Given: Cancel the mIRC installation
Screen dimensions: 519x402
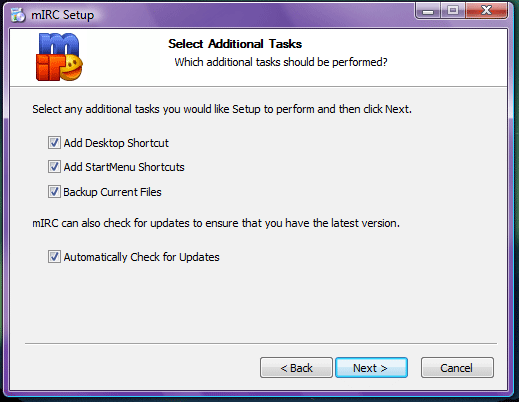Looking at the screenshot, I should pyautogui.click(x=457, y=368).
